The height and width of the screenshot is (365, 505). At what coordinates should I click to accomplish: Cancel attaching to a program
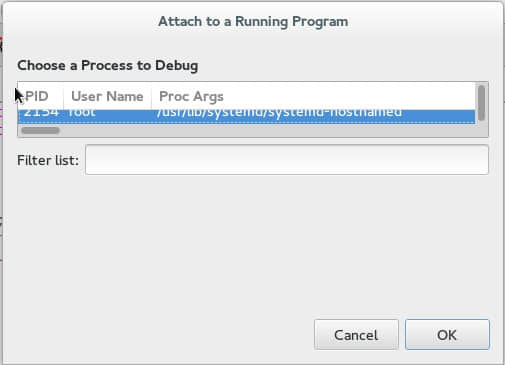coord(356,335)
